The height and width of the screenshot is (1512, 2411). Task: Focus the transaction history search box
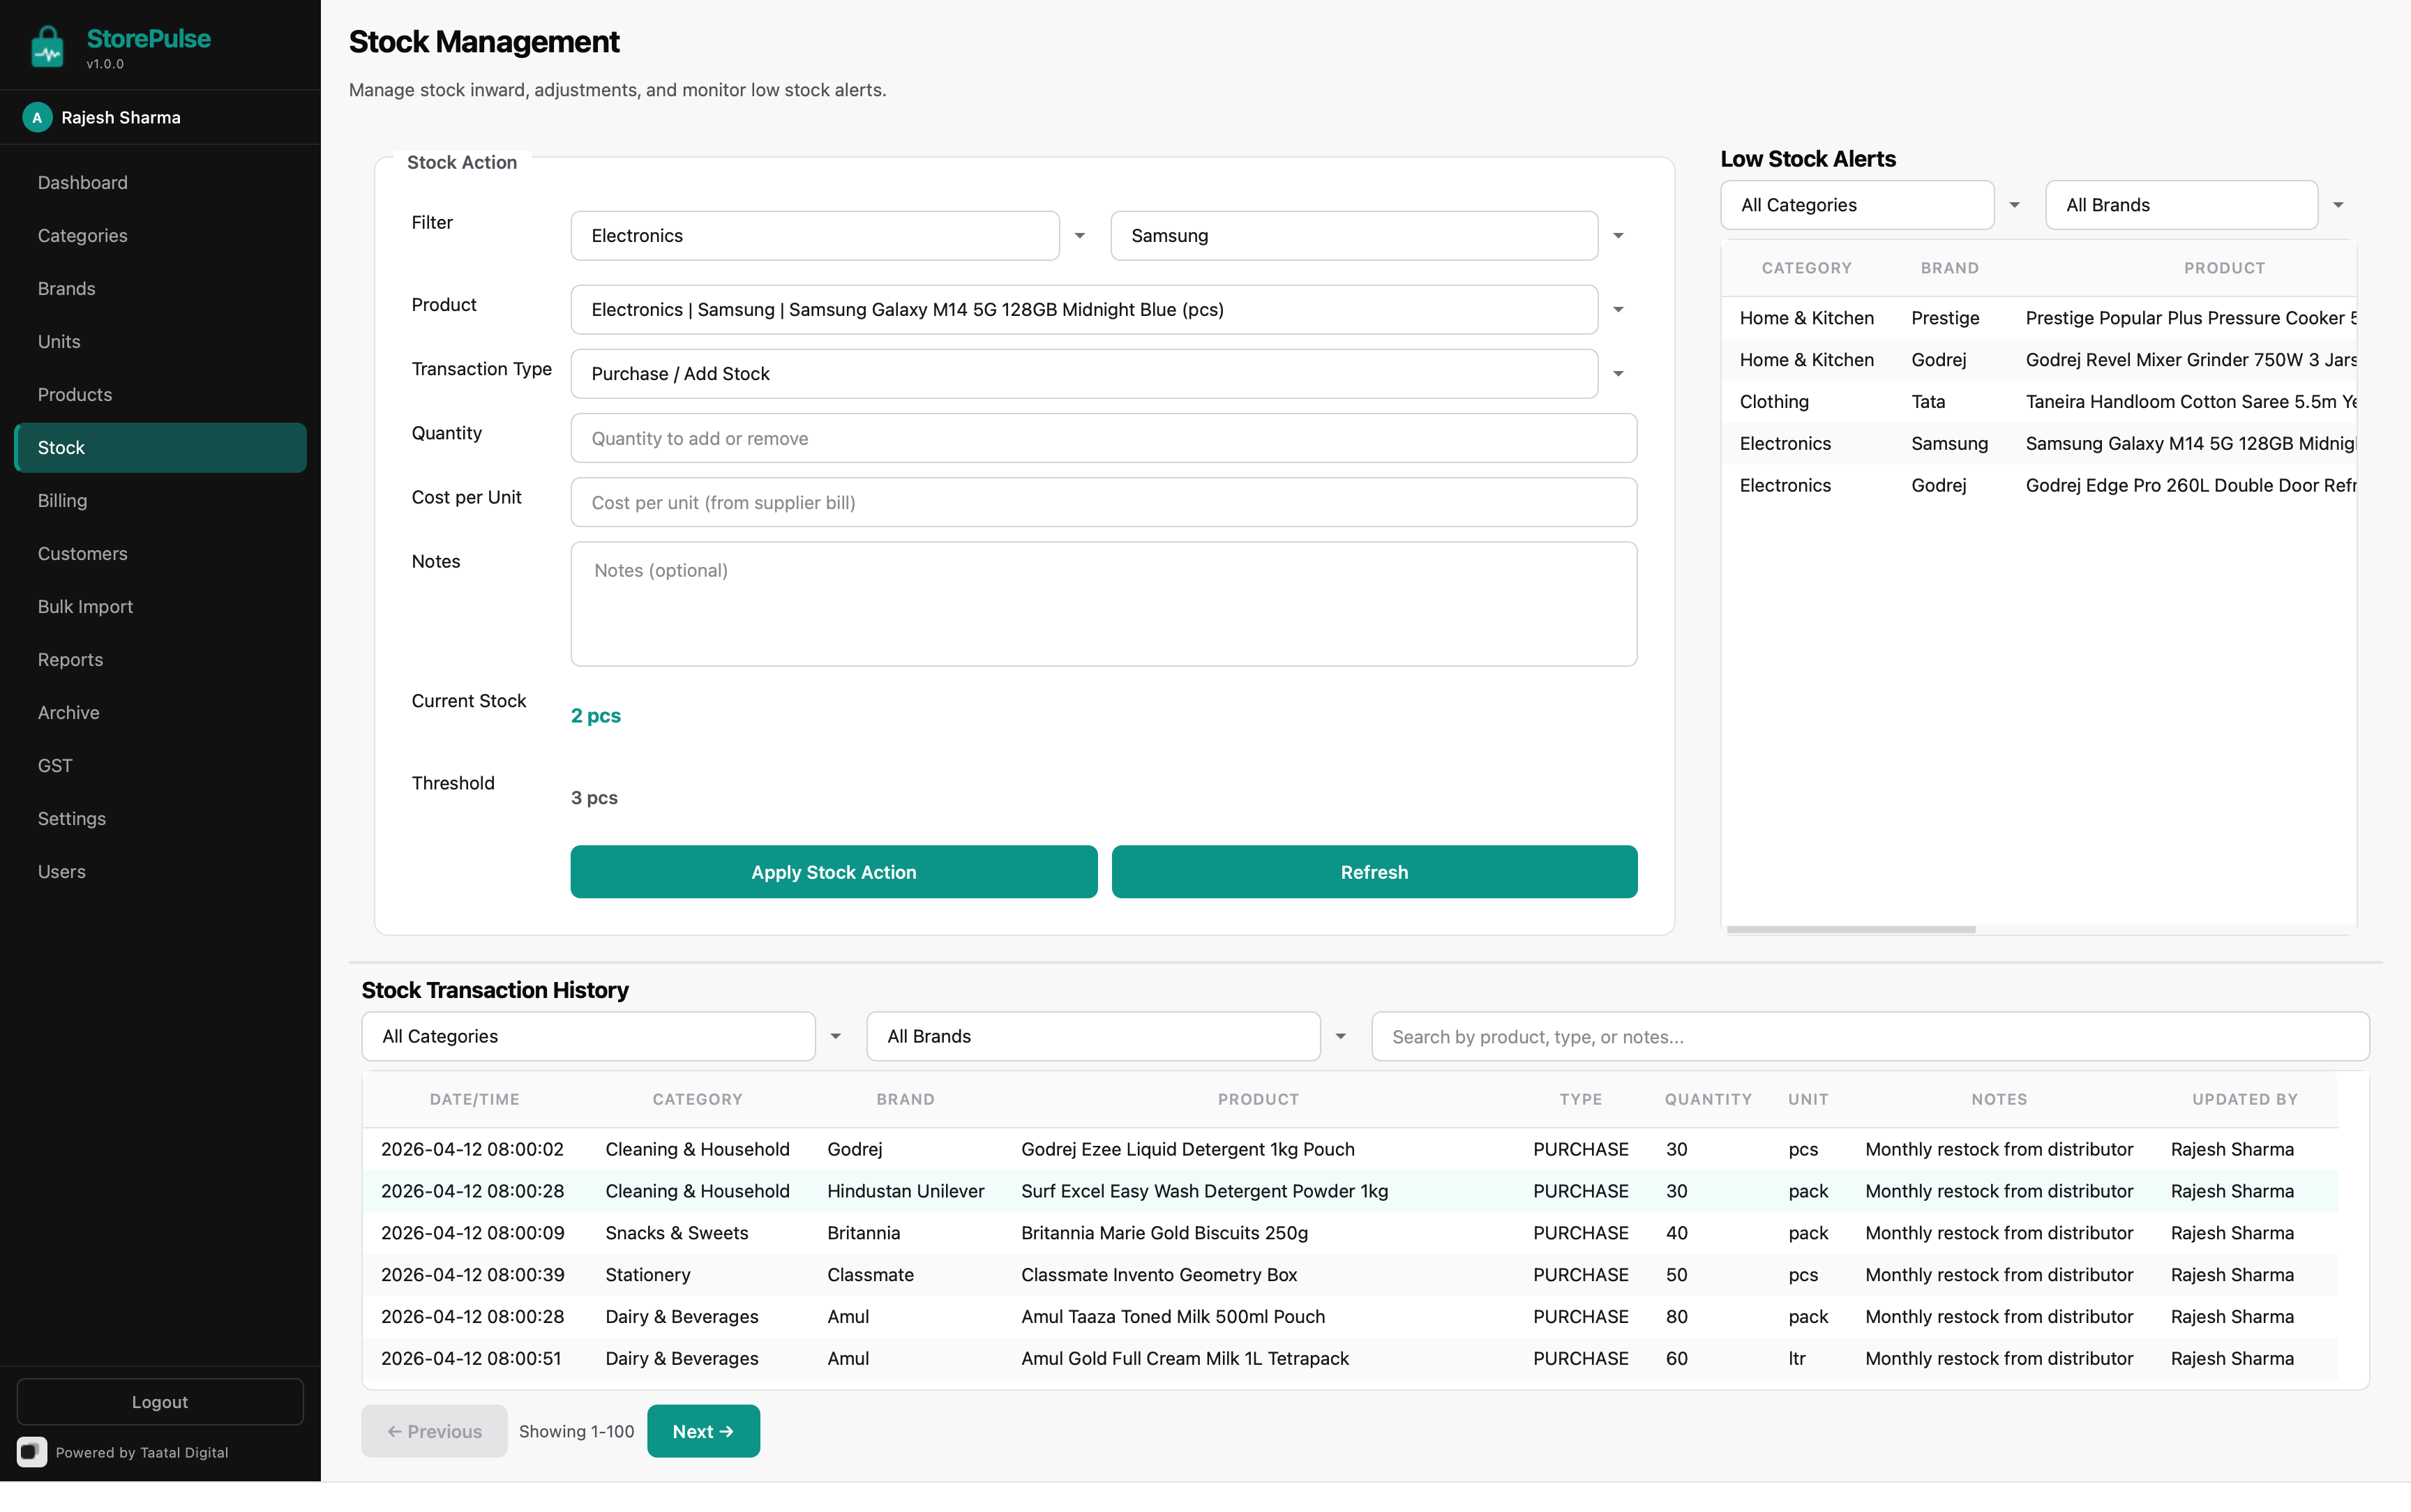(x=1870, y=1036)
